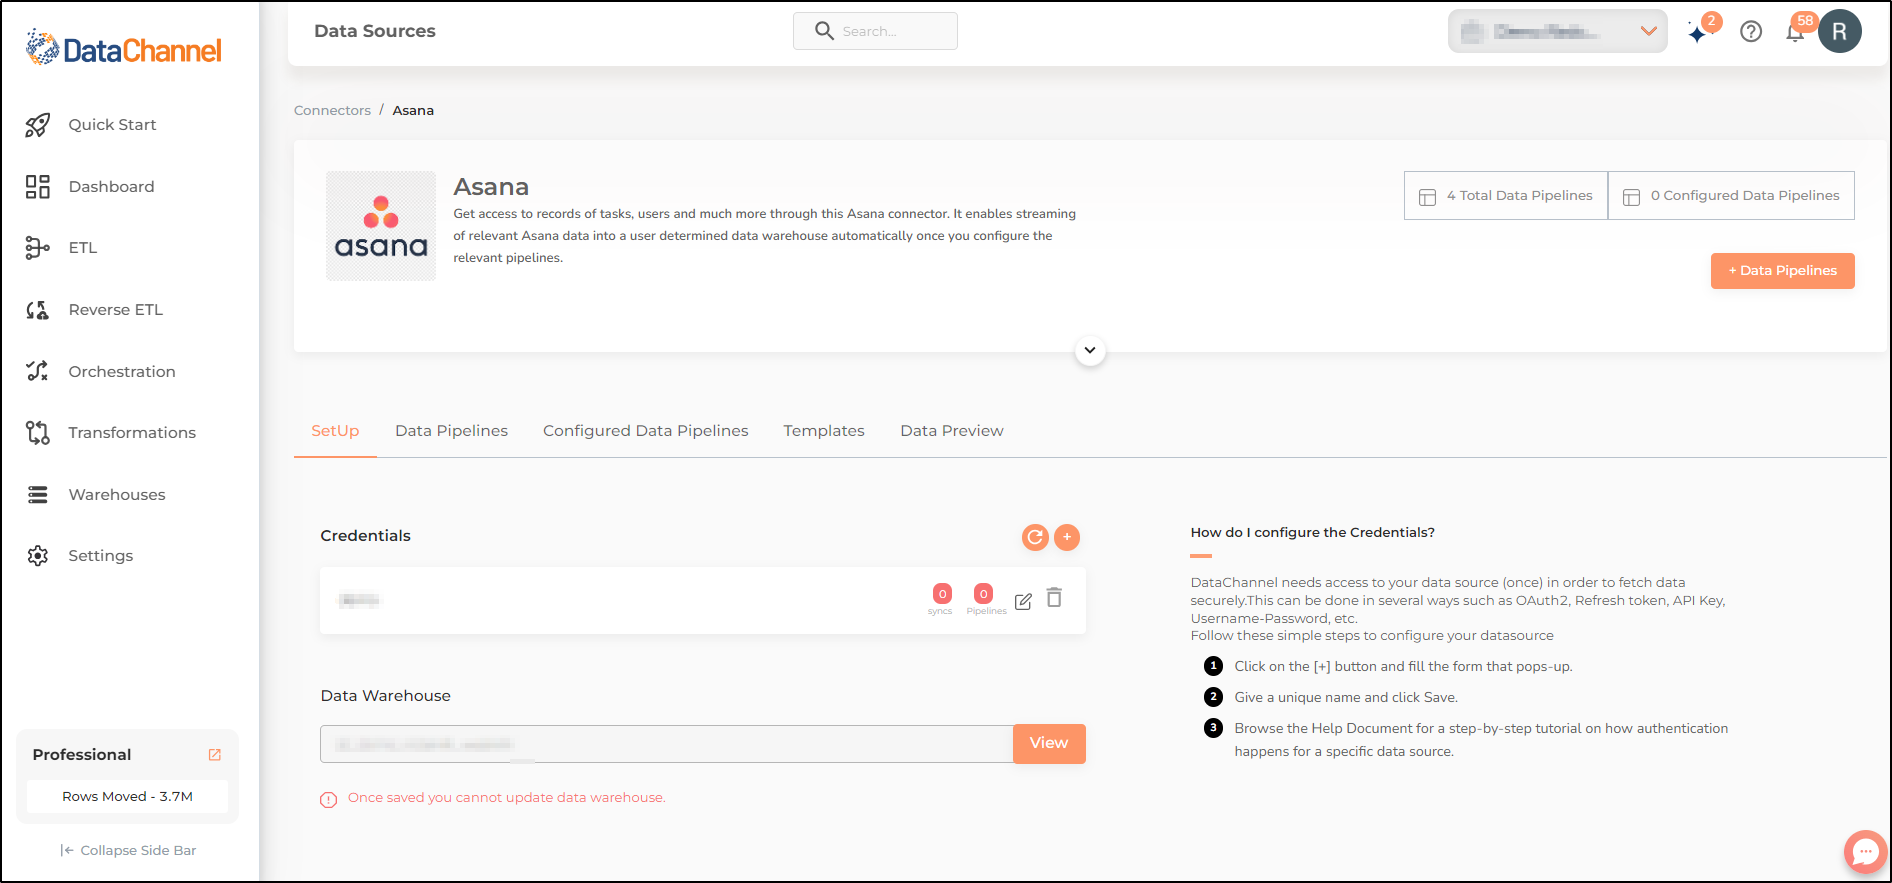The image size is (1892, 883).
Task: Click the + Data Pipelines button
Action: [x=1782, y=271]
